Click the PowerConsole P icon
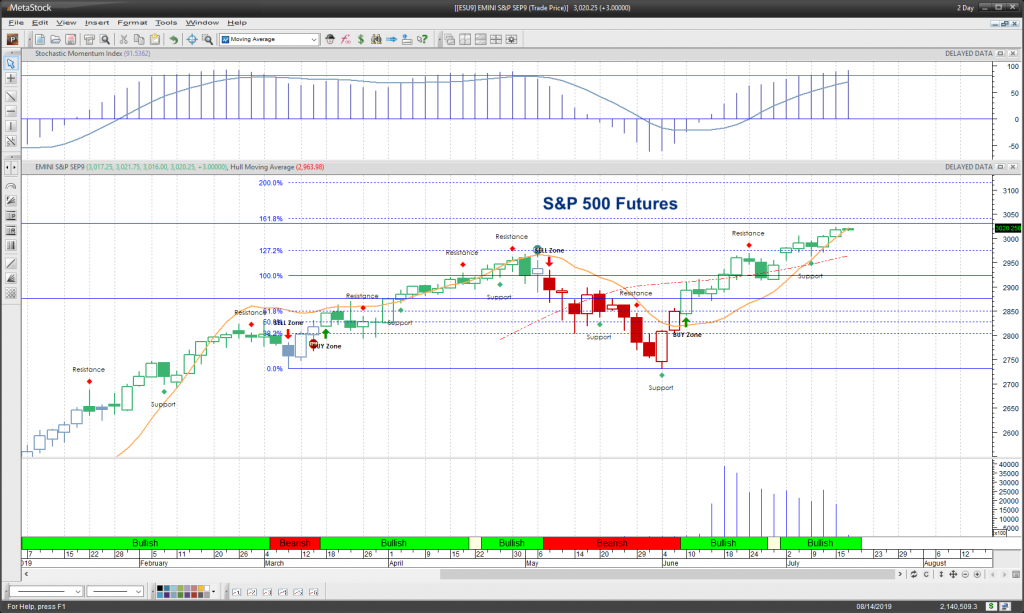Viewport: 1024px width, 613px height. (x=12, y=39)
